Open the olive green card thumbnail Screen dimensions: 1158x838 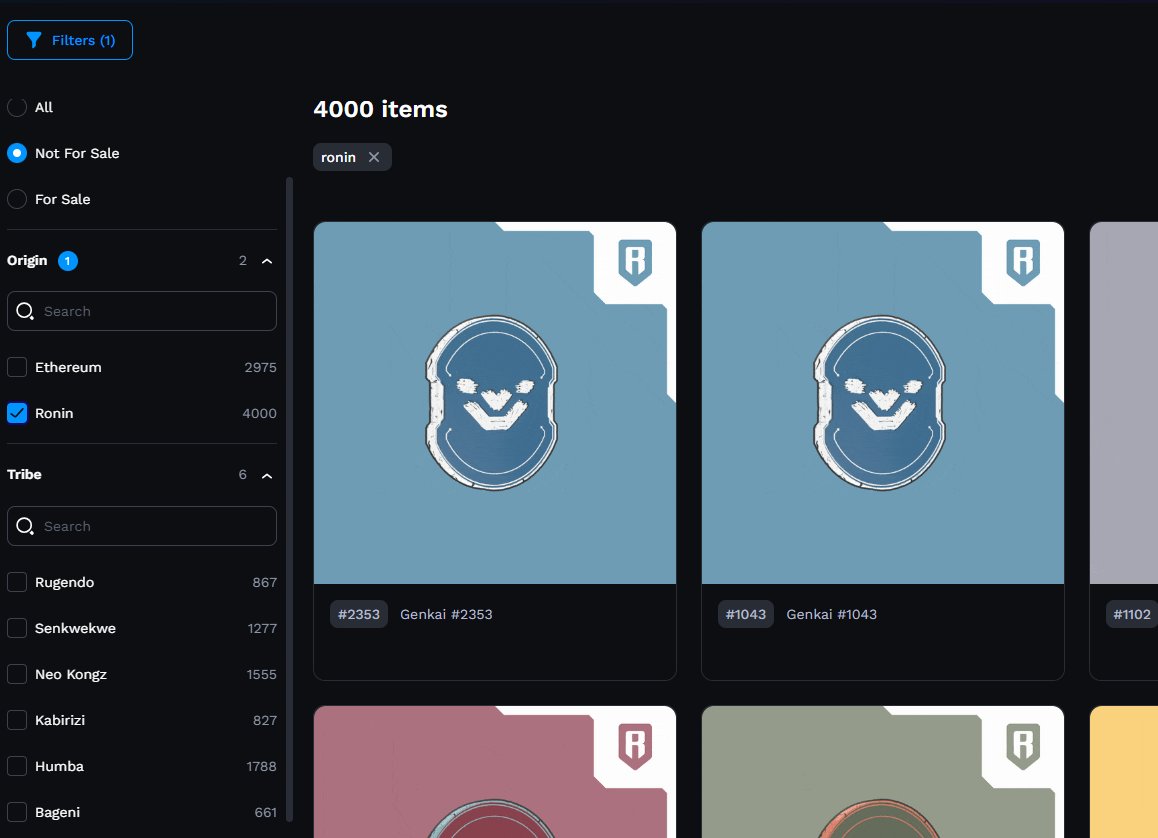[x=883, y=772]
